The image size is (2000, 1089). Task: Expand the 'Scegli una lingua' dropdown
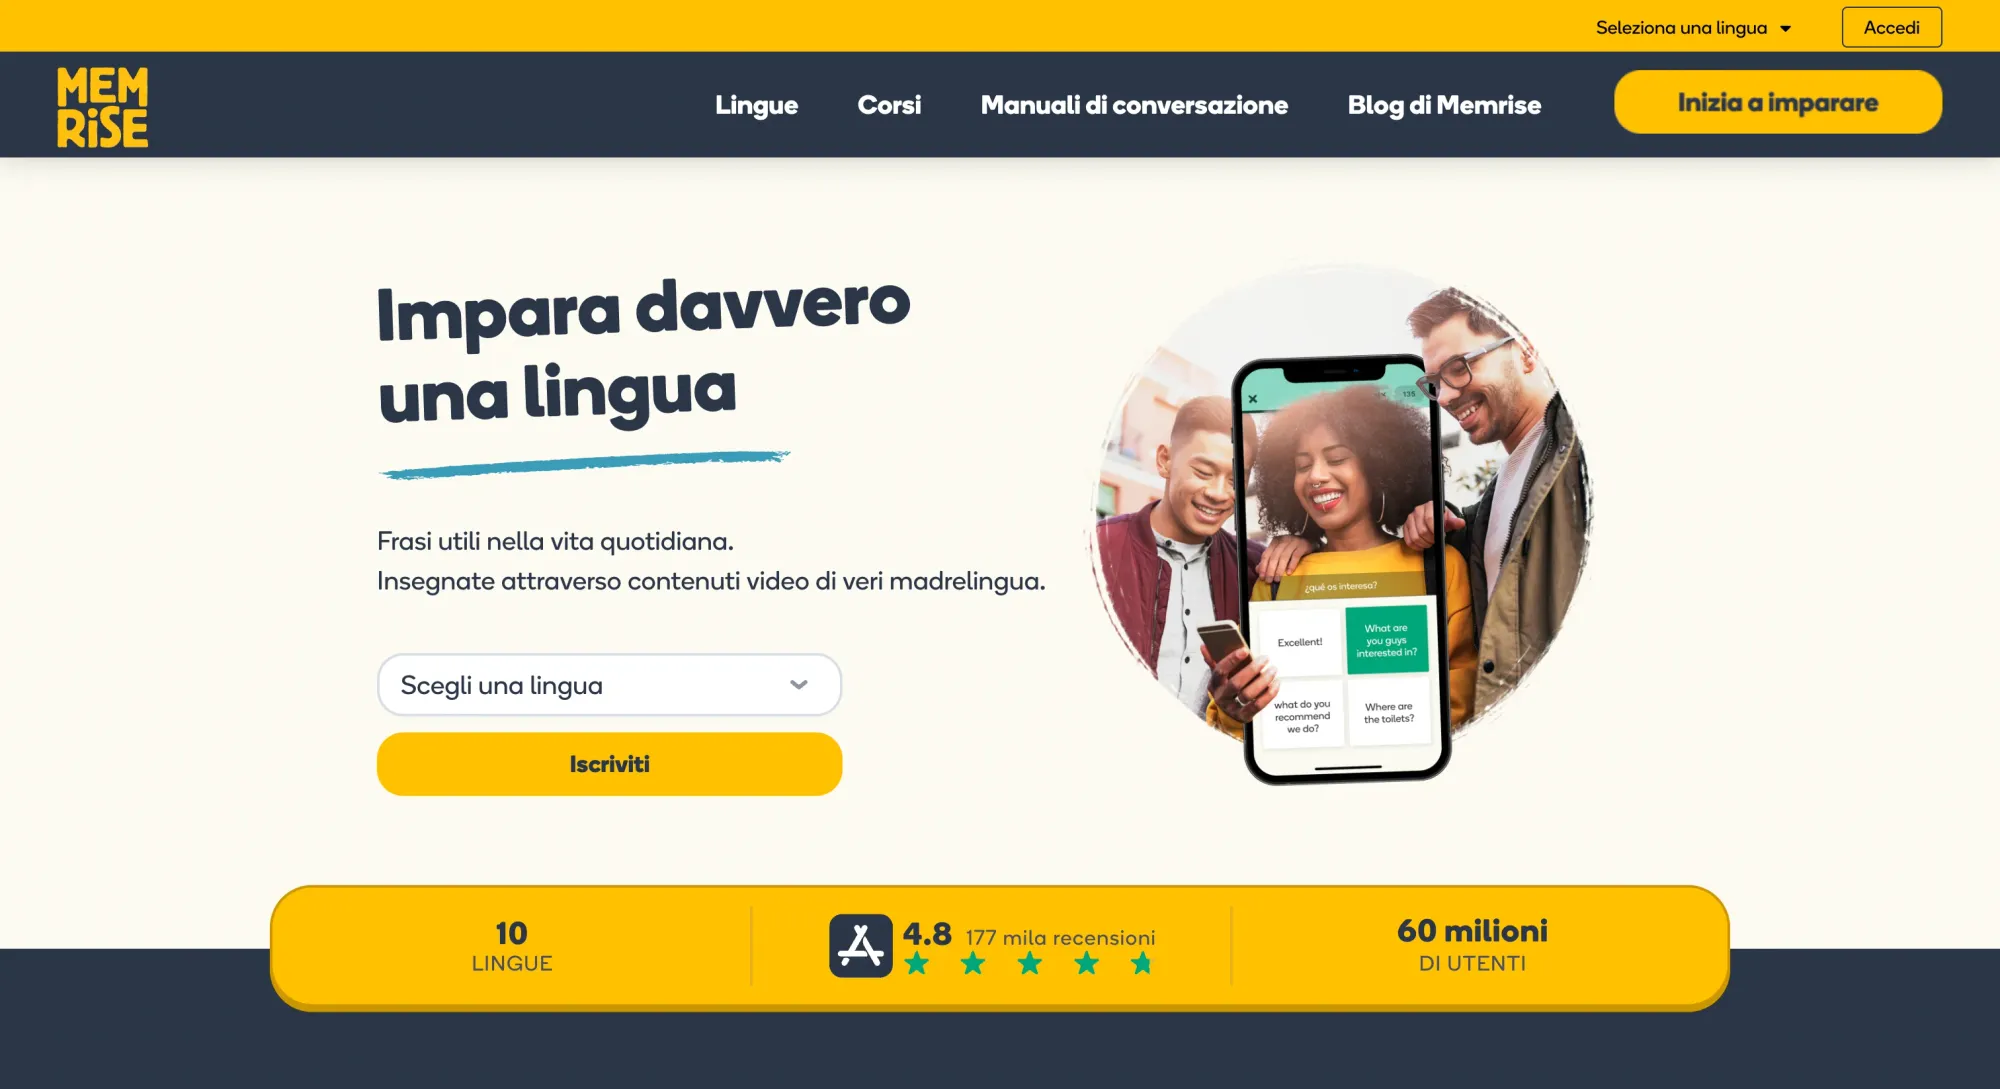pos(609,685)
